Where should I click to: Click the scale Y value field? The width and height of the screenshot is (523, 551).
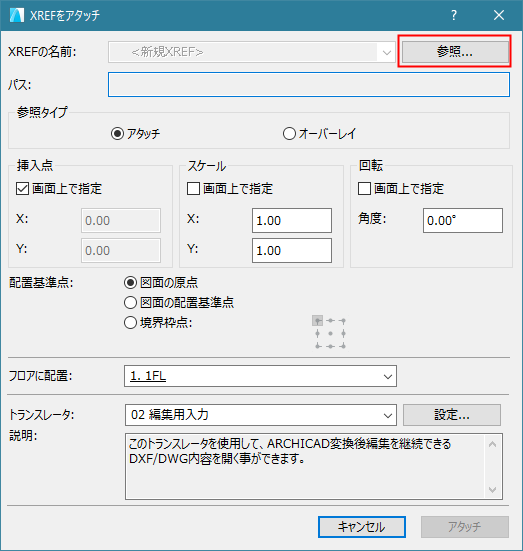pyautogui.click(x=292, y=251)
